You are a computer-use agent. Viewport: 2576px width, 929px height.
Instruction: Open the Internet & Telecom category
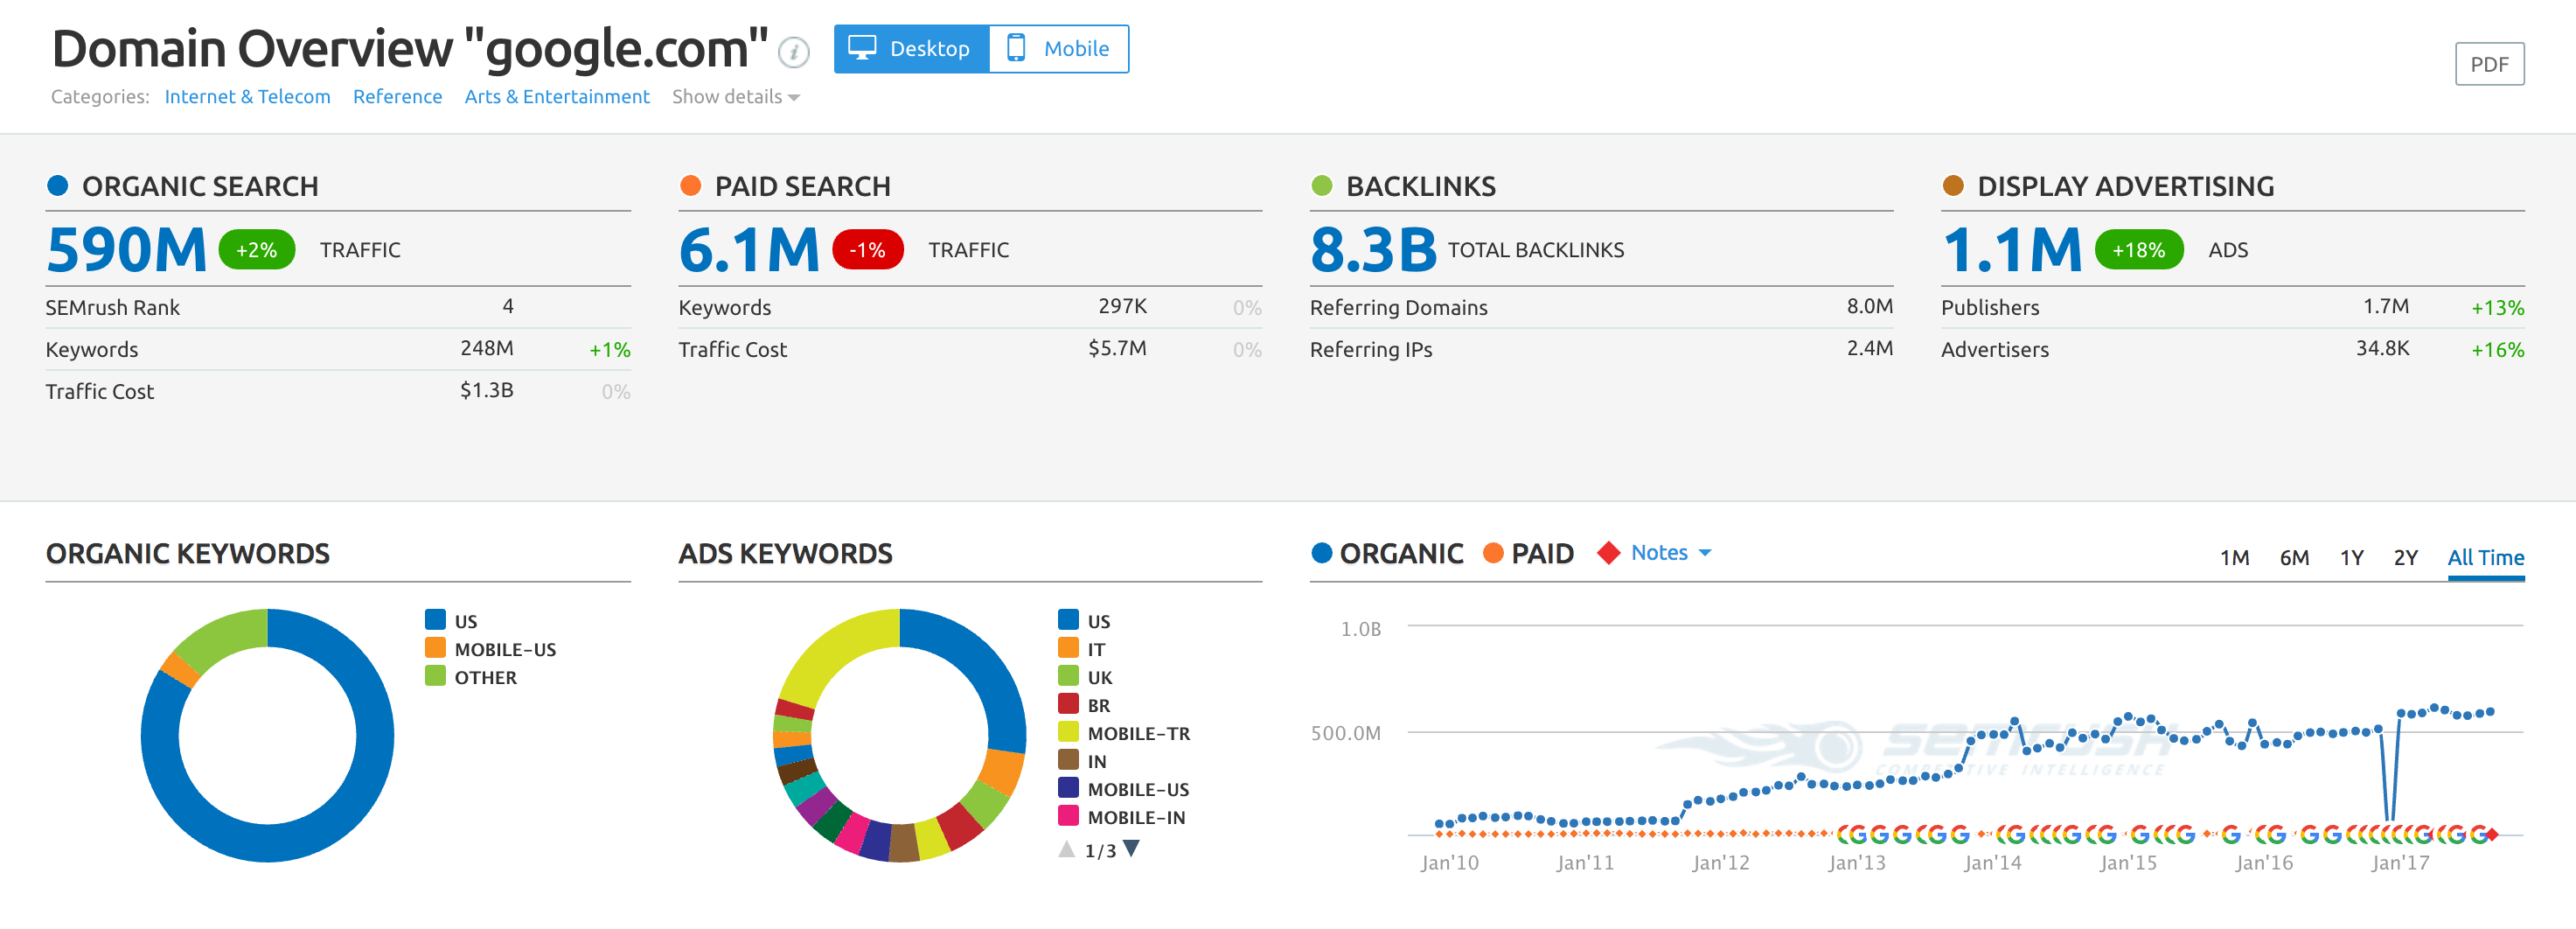247,97
